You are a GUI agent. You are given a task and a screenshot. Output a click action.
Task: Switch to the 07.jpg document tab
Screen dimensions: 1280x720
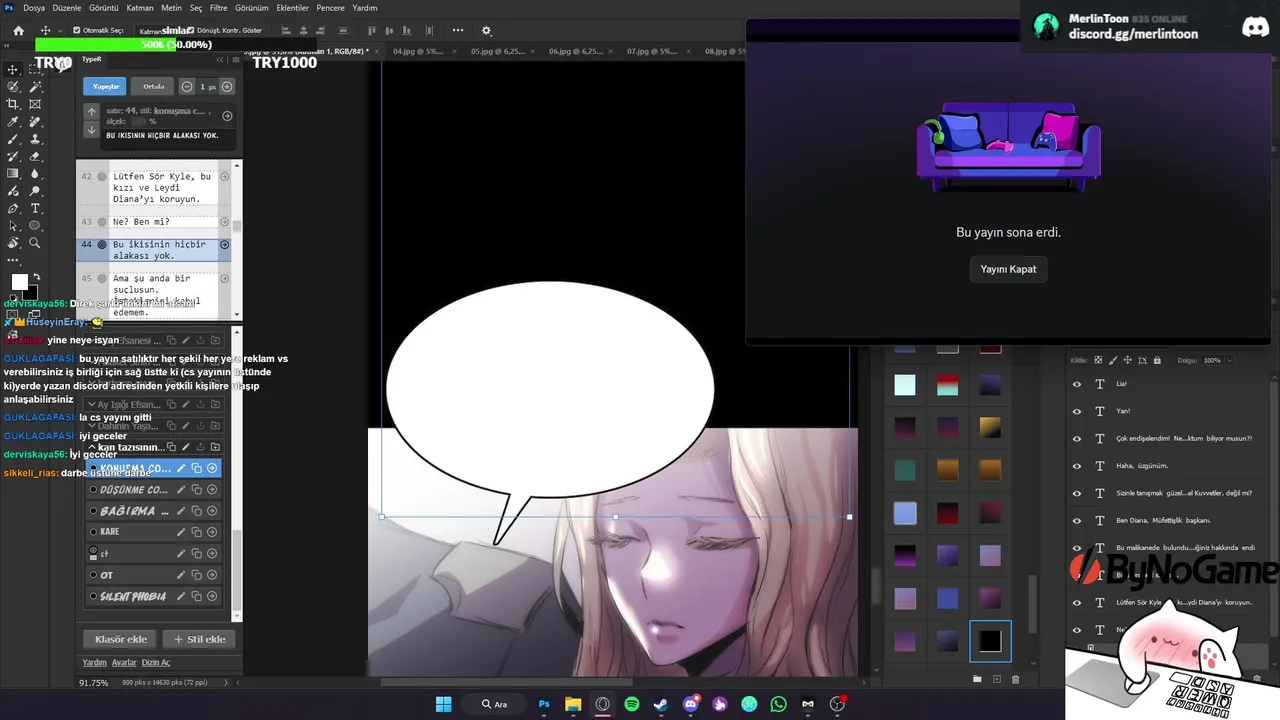[x=652, y=51]
